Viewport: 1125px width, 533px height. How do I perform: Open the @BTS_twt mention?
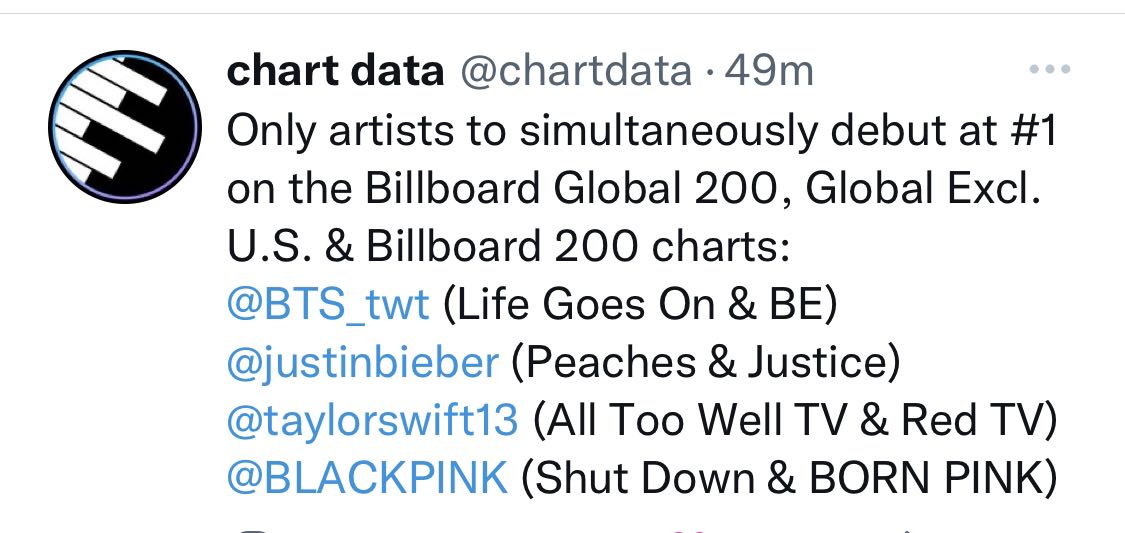[x=328, y=306]
